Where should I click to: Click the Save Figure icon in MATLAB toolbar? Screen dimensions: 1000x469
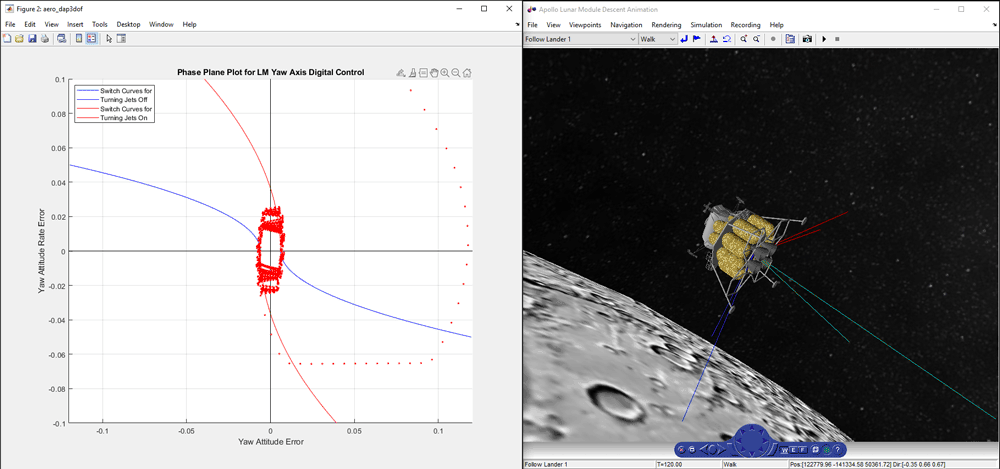pos(32,39)
